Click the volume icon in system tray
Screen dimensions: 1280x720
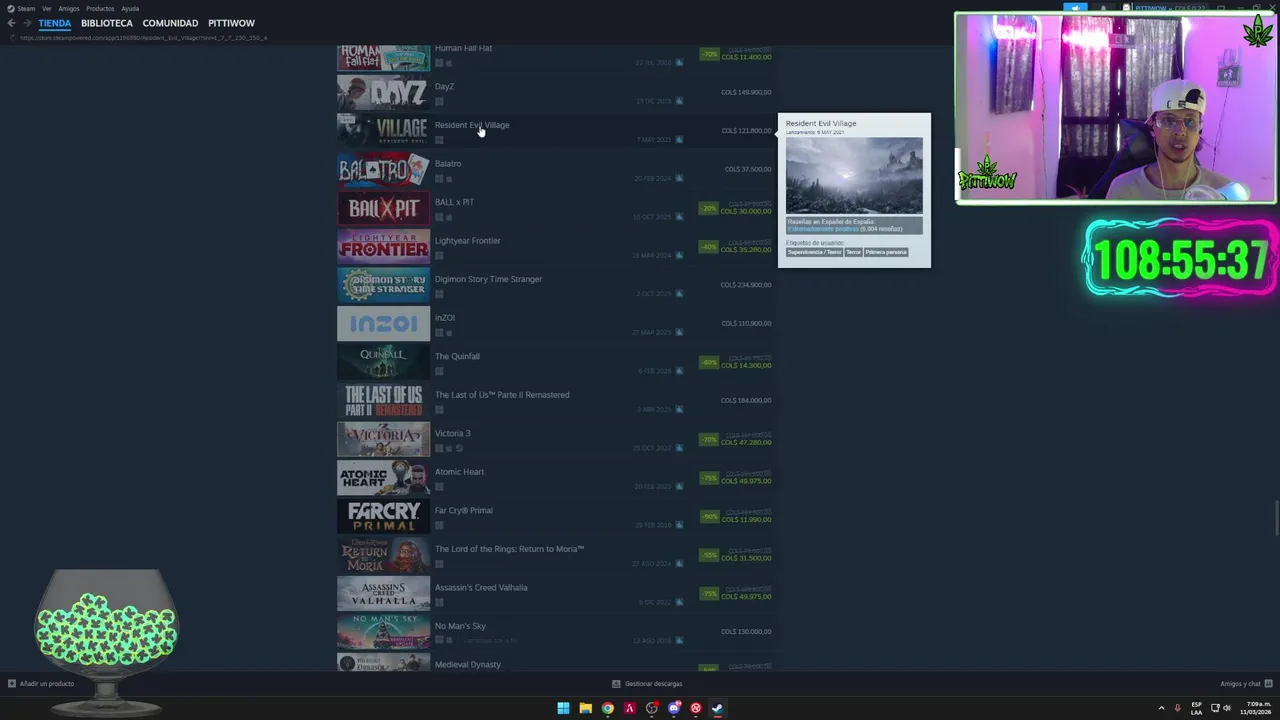[1227, 708]
